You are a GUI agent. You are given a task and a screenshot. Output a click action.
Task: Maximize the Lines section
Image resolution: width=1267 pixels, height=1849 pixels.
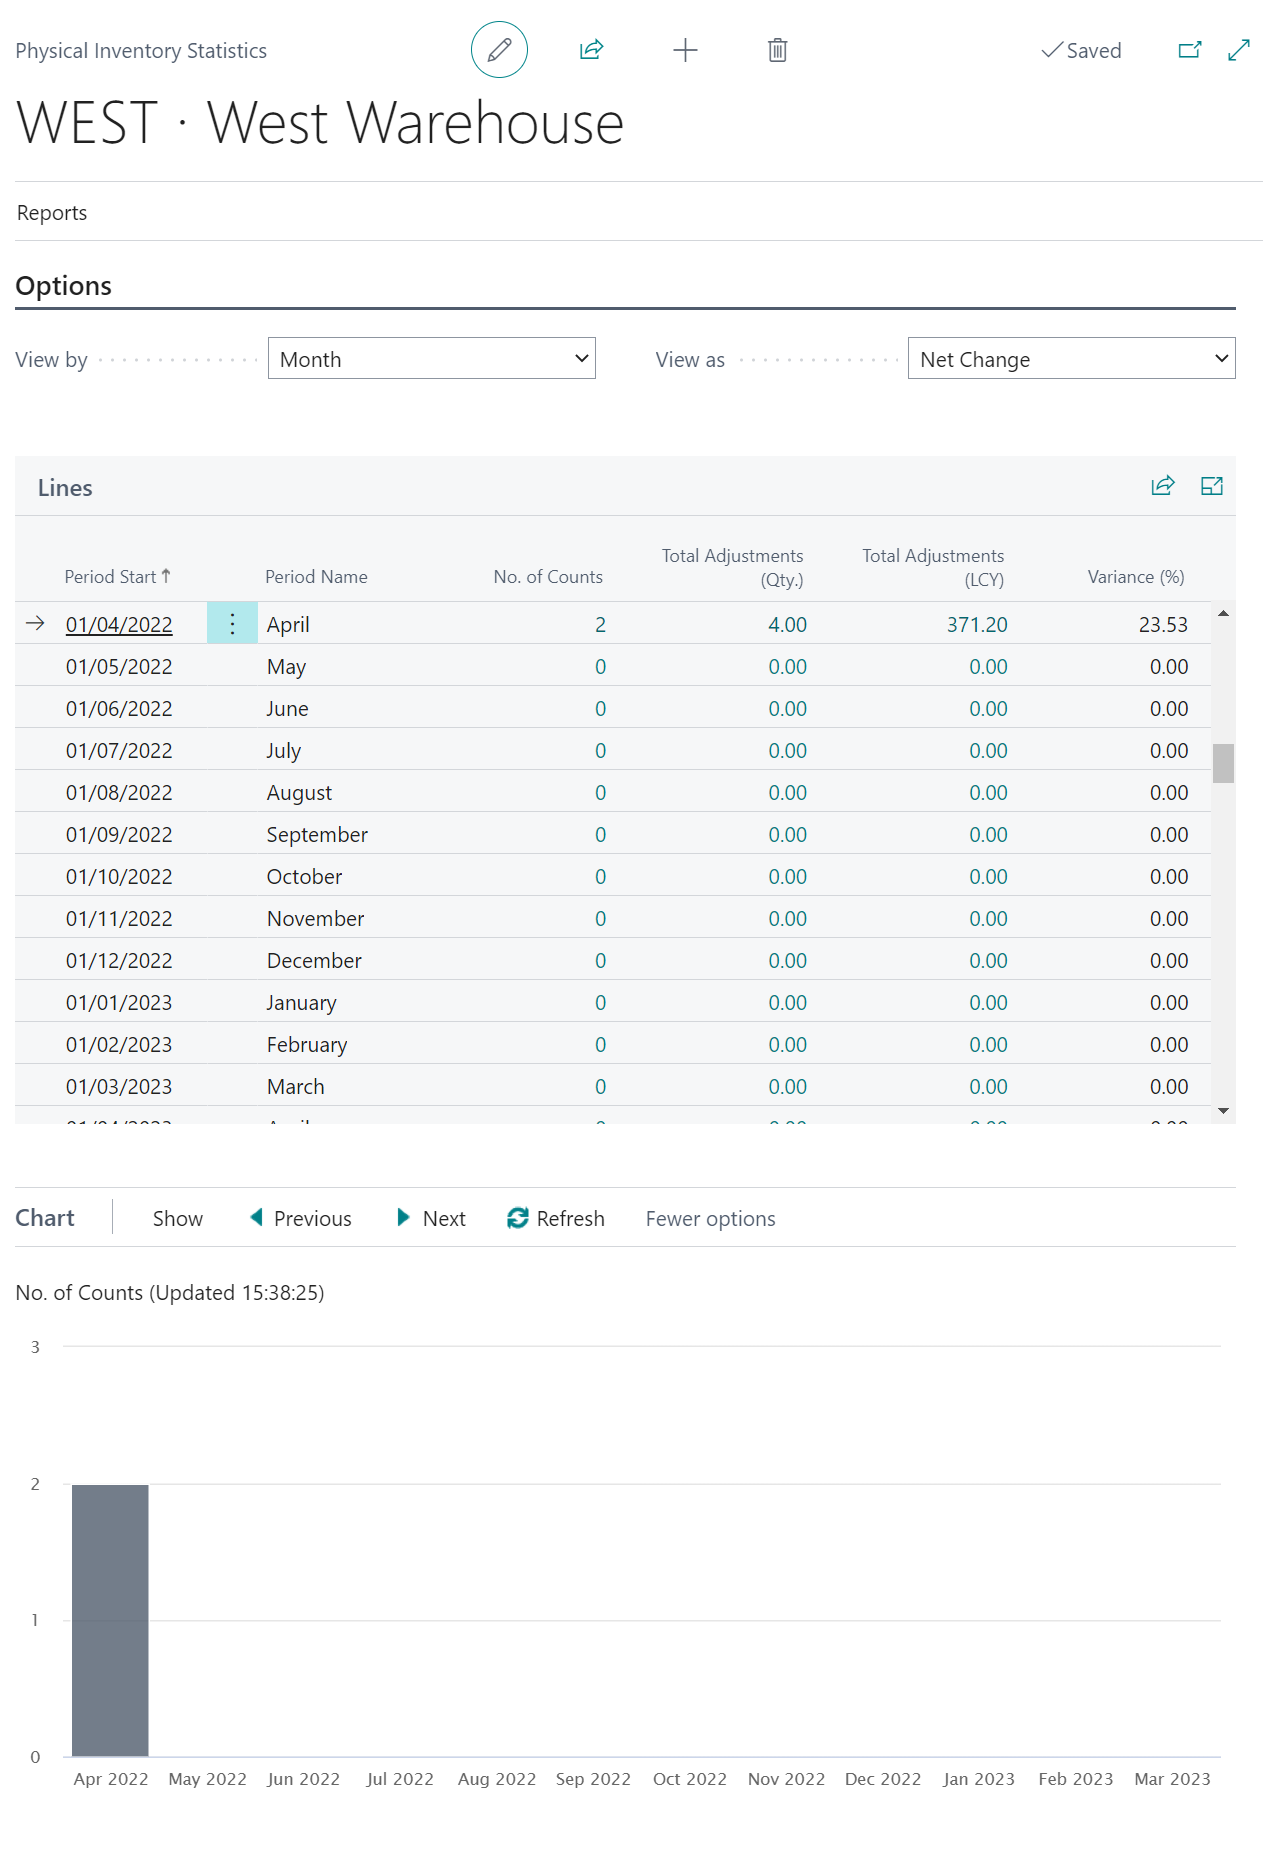pos(1211,487)
